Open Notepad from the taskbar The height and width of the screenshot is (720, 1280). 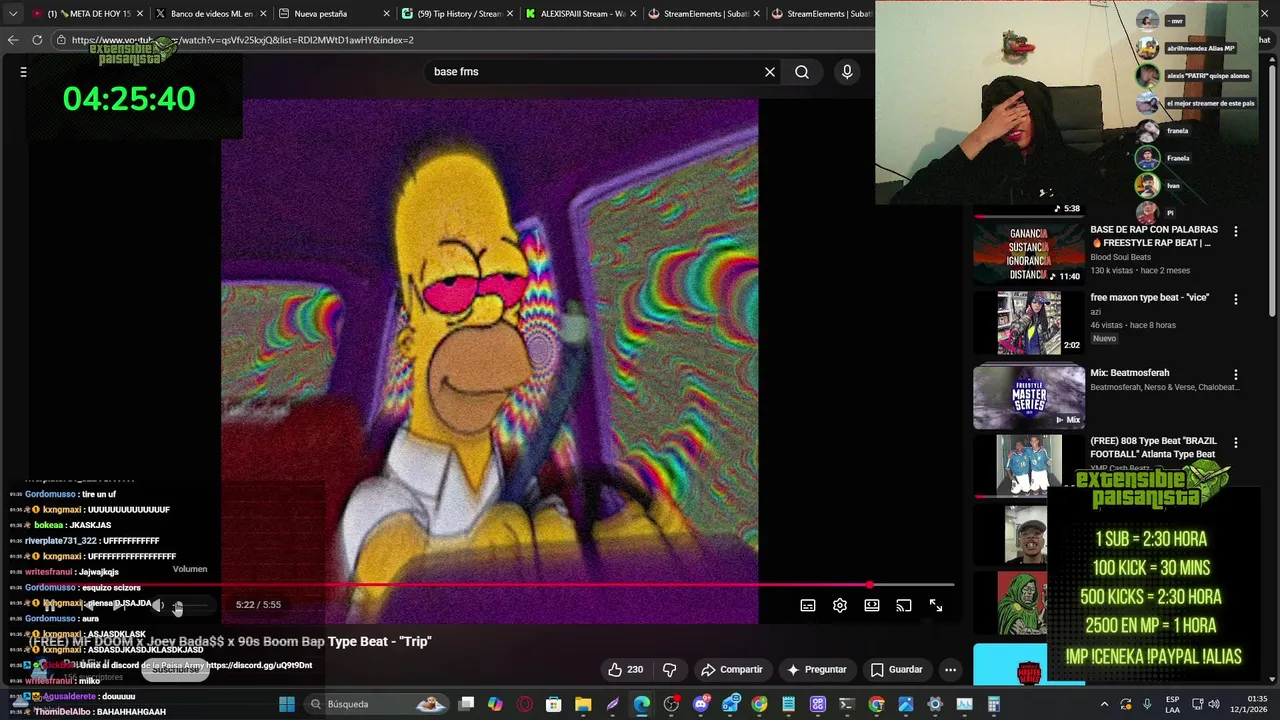tap(789, 704)
